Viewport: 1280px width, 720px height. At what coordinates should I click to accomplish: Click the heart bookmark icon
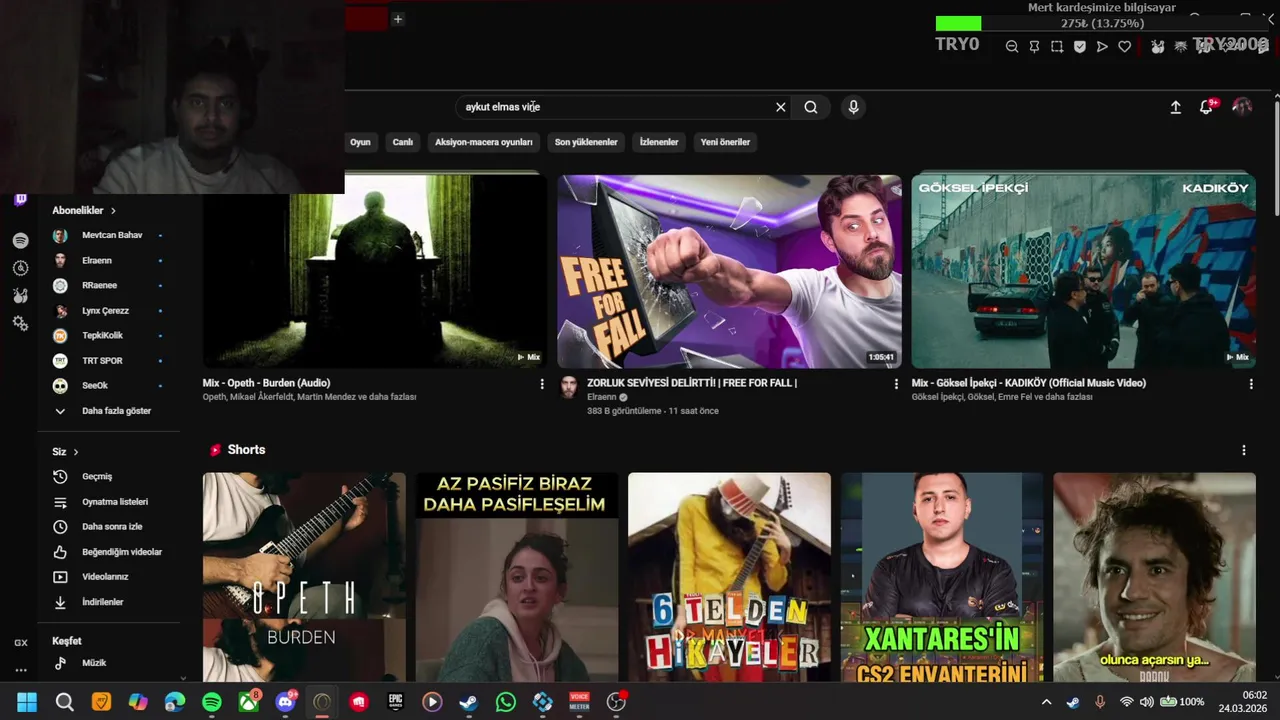tap(1125, 47)
